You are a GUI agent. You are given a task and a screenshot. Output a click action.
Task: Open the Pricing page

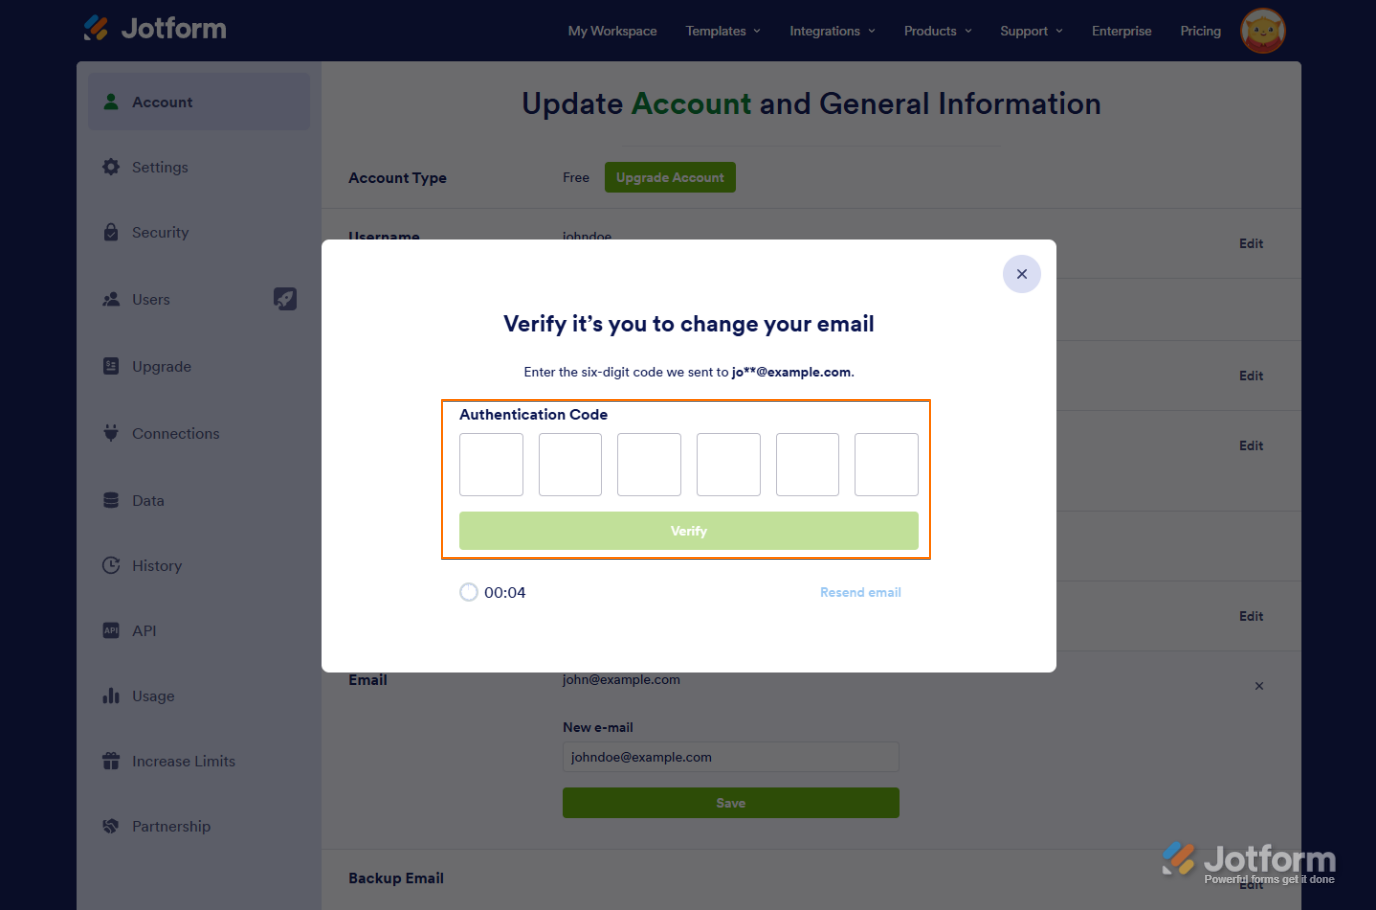tap(1200, 31)
